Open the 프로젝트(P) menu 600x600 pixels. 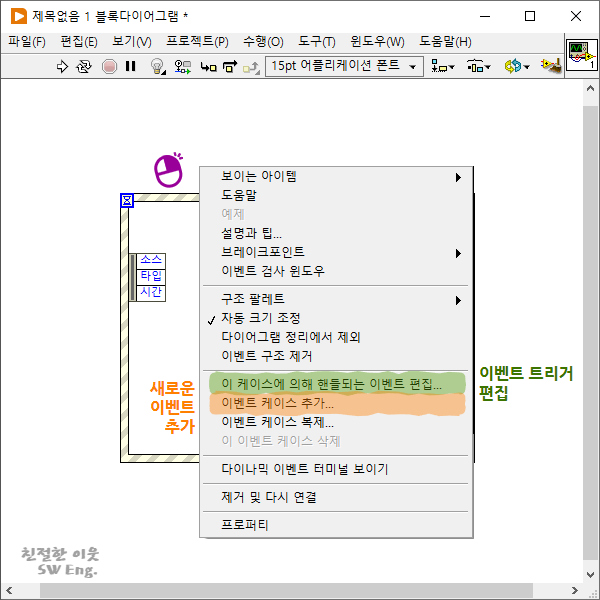197,41
